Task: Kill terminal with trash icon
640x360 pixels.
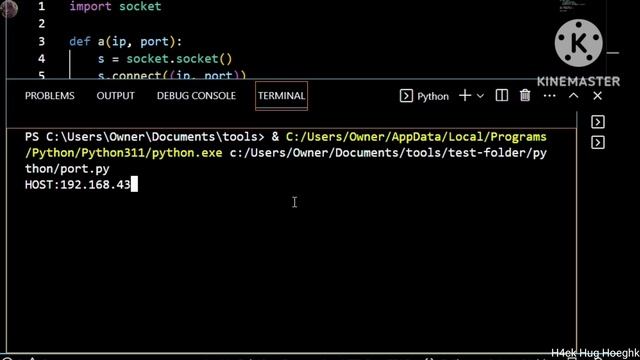Action: tap(525, 96)
